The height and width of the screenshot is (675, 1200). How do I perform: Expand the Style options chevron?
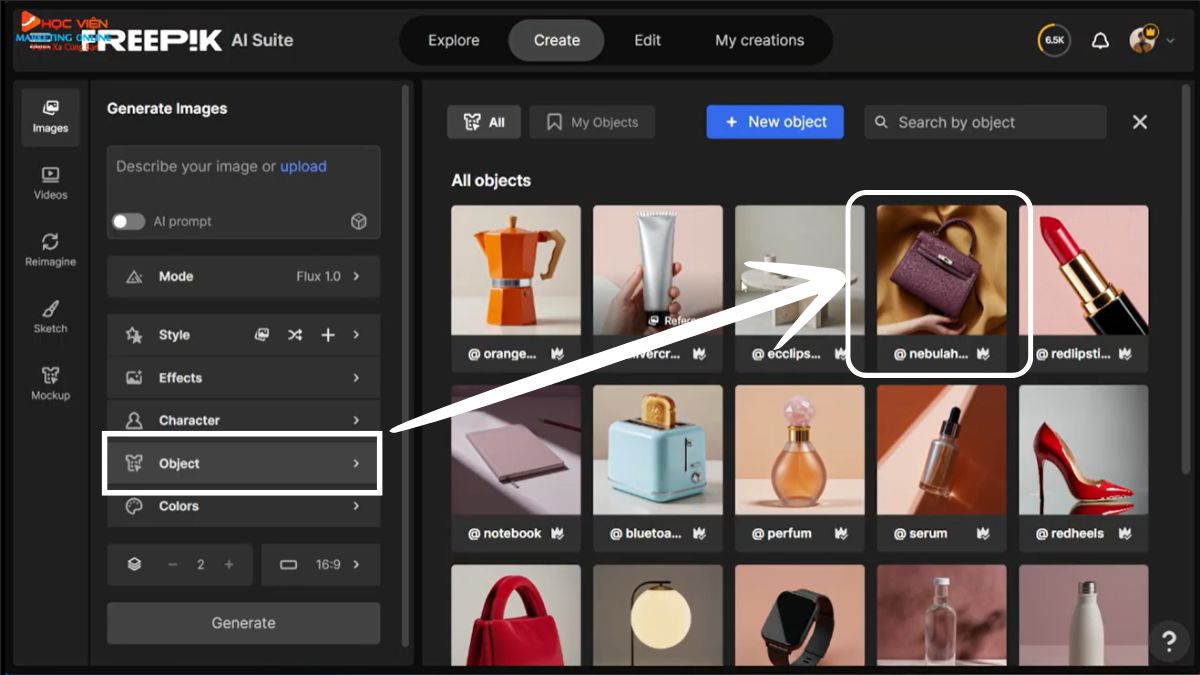[357, 335]
